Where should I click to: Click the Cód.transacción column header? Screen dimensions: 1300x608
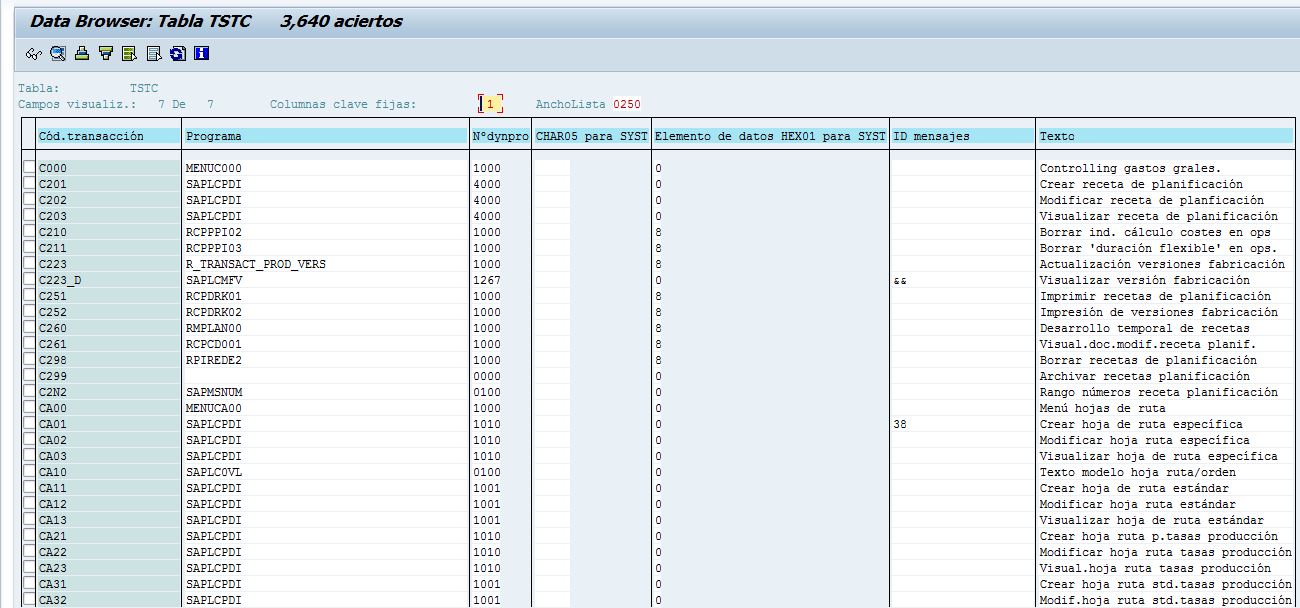[x=108, y=136]
